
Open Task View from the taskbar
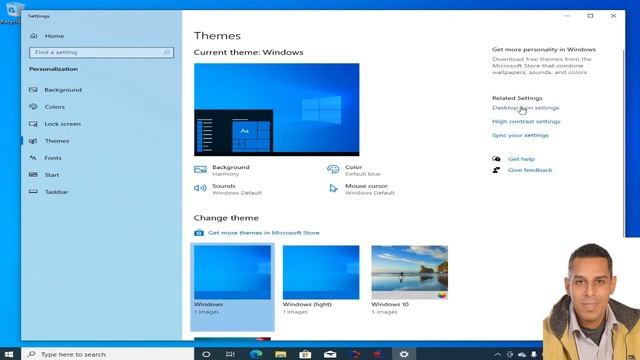tap(230, 354)
